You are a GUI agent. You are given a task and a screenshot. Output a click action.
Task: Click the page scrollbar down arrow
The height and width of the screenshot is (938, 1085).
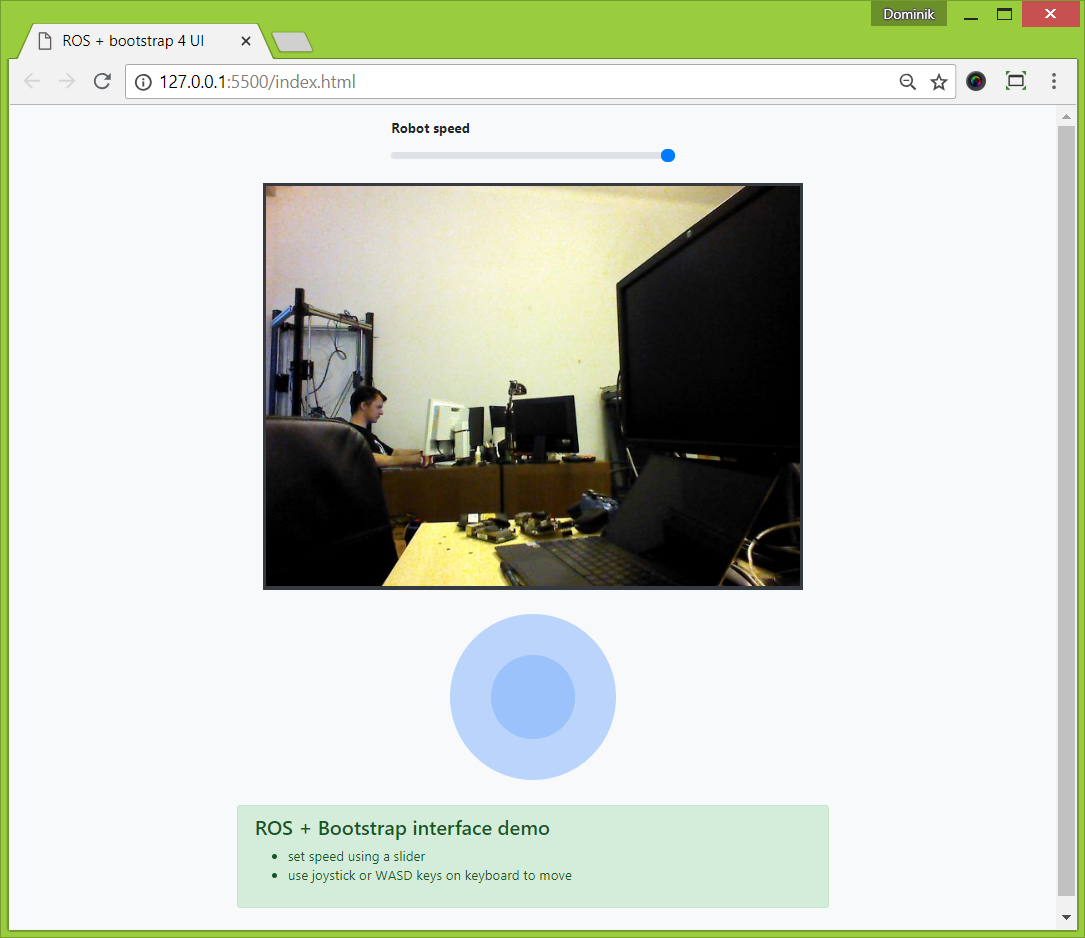pyautogui.click(x=1066, y=917)
